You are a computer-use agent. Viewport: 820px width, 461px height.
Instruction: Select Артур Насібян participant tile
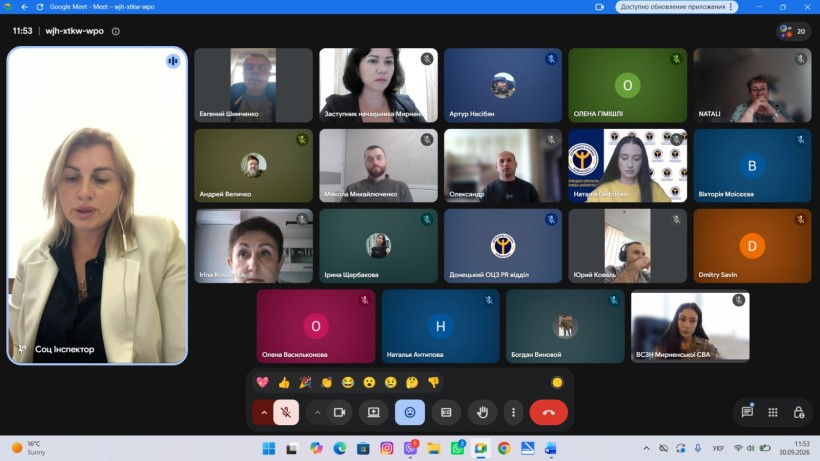pos(503,85)
